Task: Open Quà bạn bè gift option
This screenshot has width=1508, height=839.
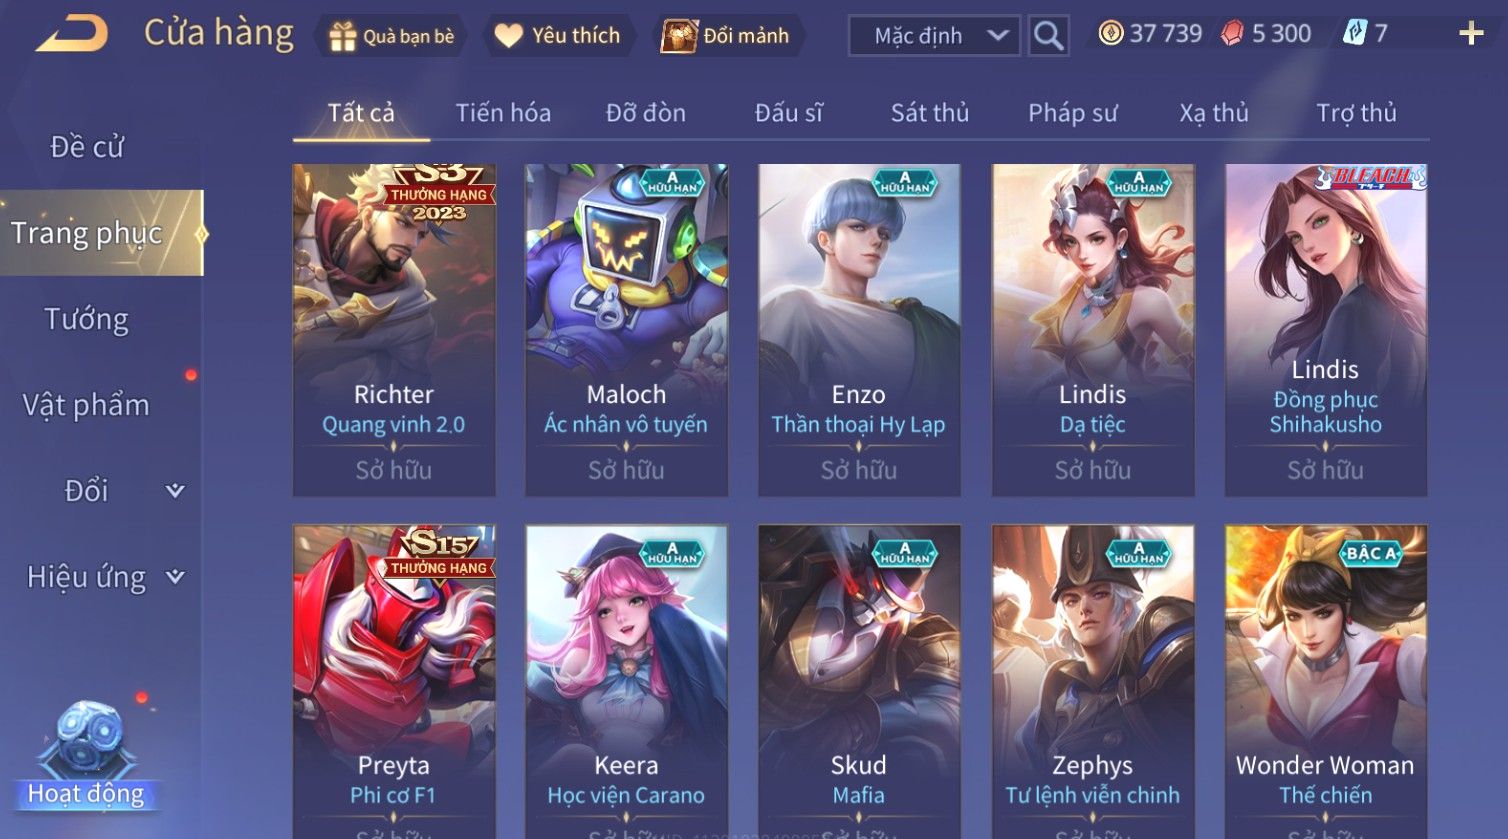Action: [391, 36]
